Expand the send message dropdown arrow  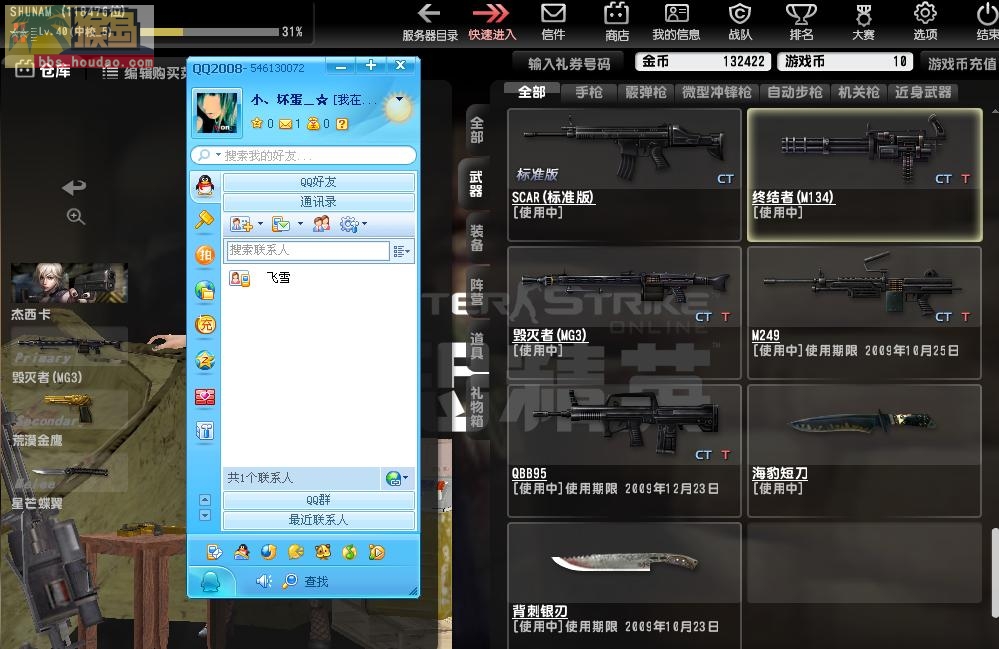click(300, 224)
